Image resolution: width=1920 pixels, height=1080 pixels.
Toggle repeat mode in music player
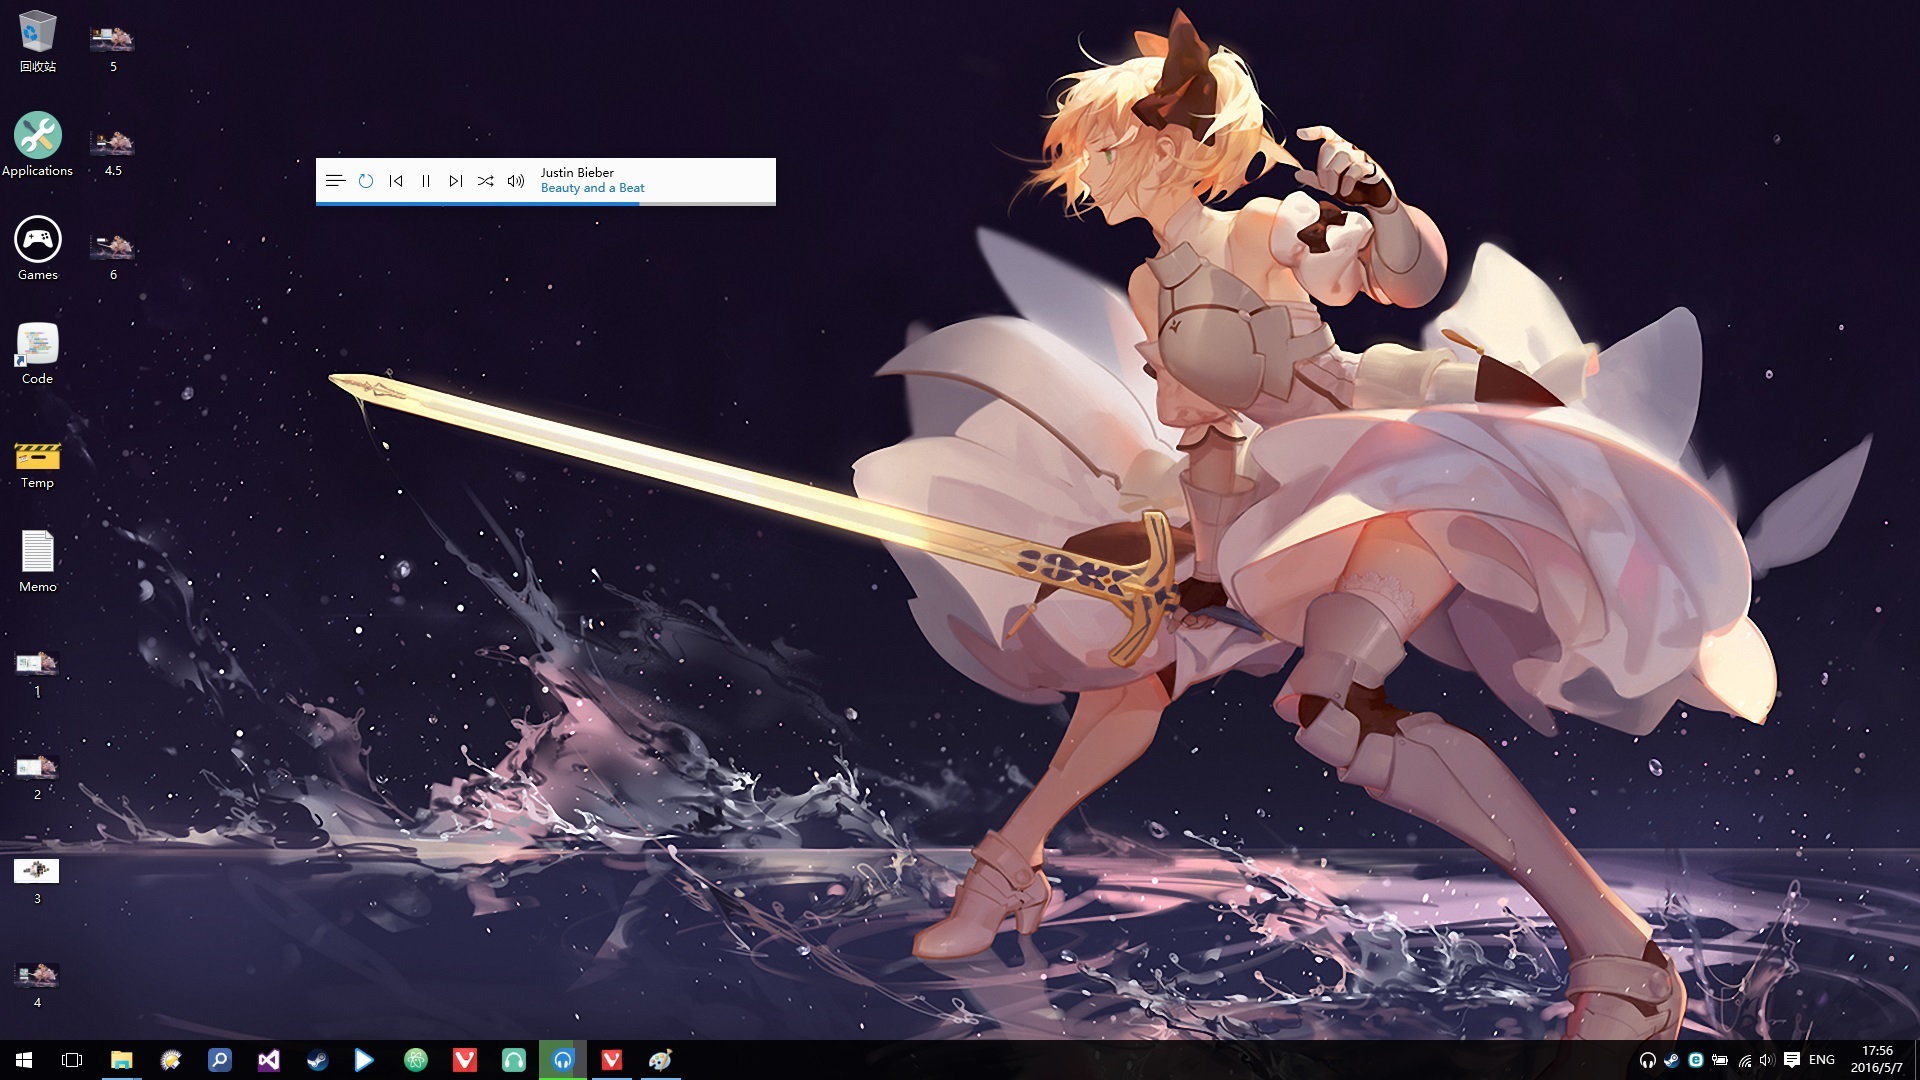366,181
